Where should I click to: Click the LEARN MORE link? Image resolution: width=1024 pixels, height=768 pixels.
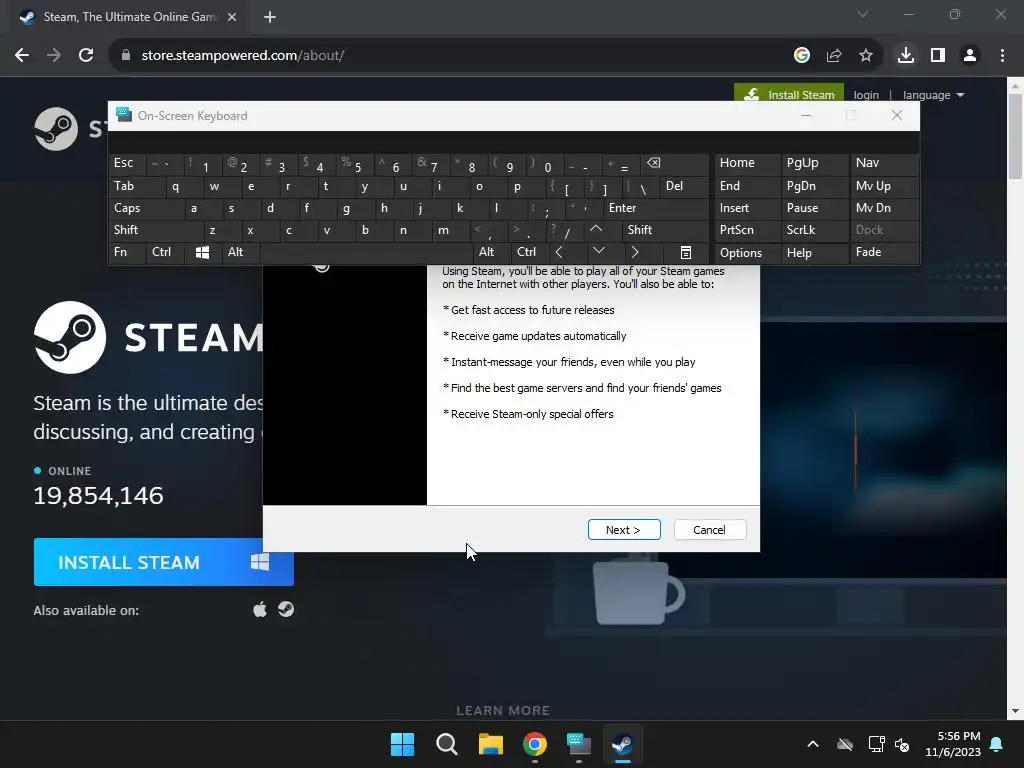(x=503, y=711)
